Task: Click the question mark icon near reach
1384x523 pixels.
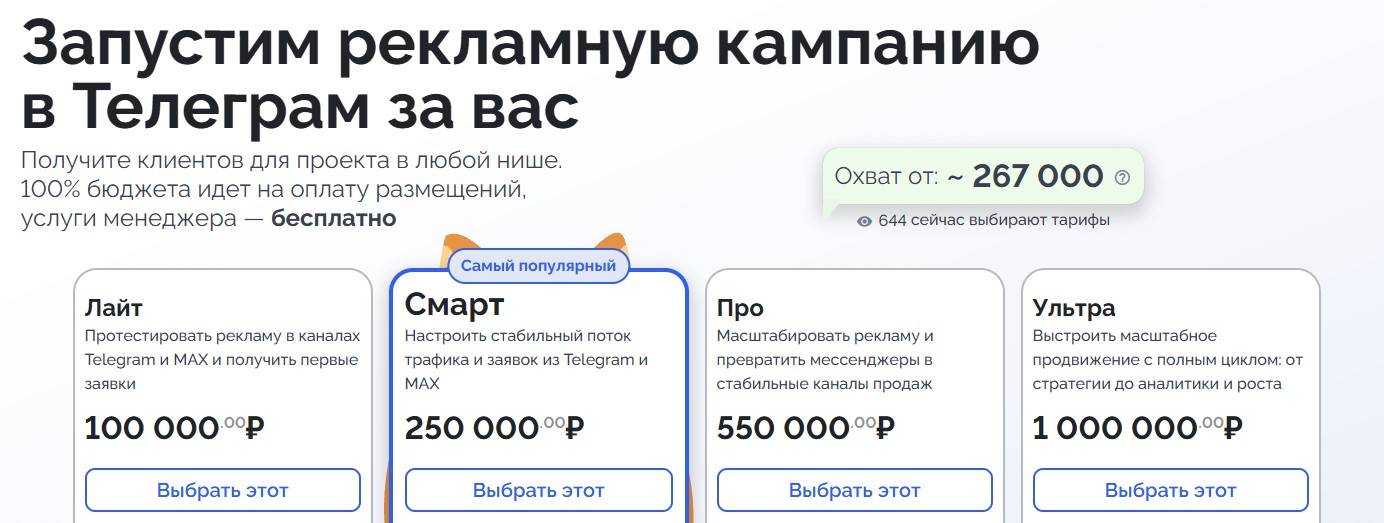Action: click(x=1122, y=178)
